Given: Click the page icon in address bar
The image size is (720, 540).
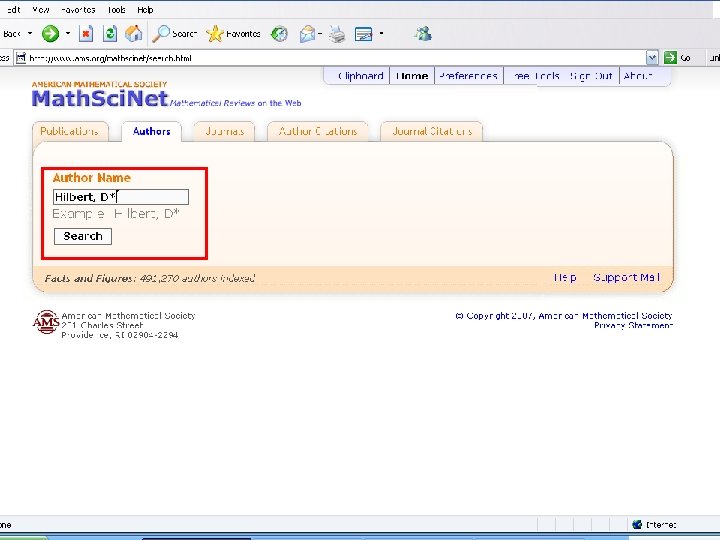Looking at the screenshot, I should 21,58.
